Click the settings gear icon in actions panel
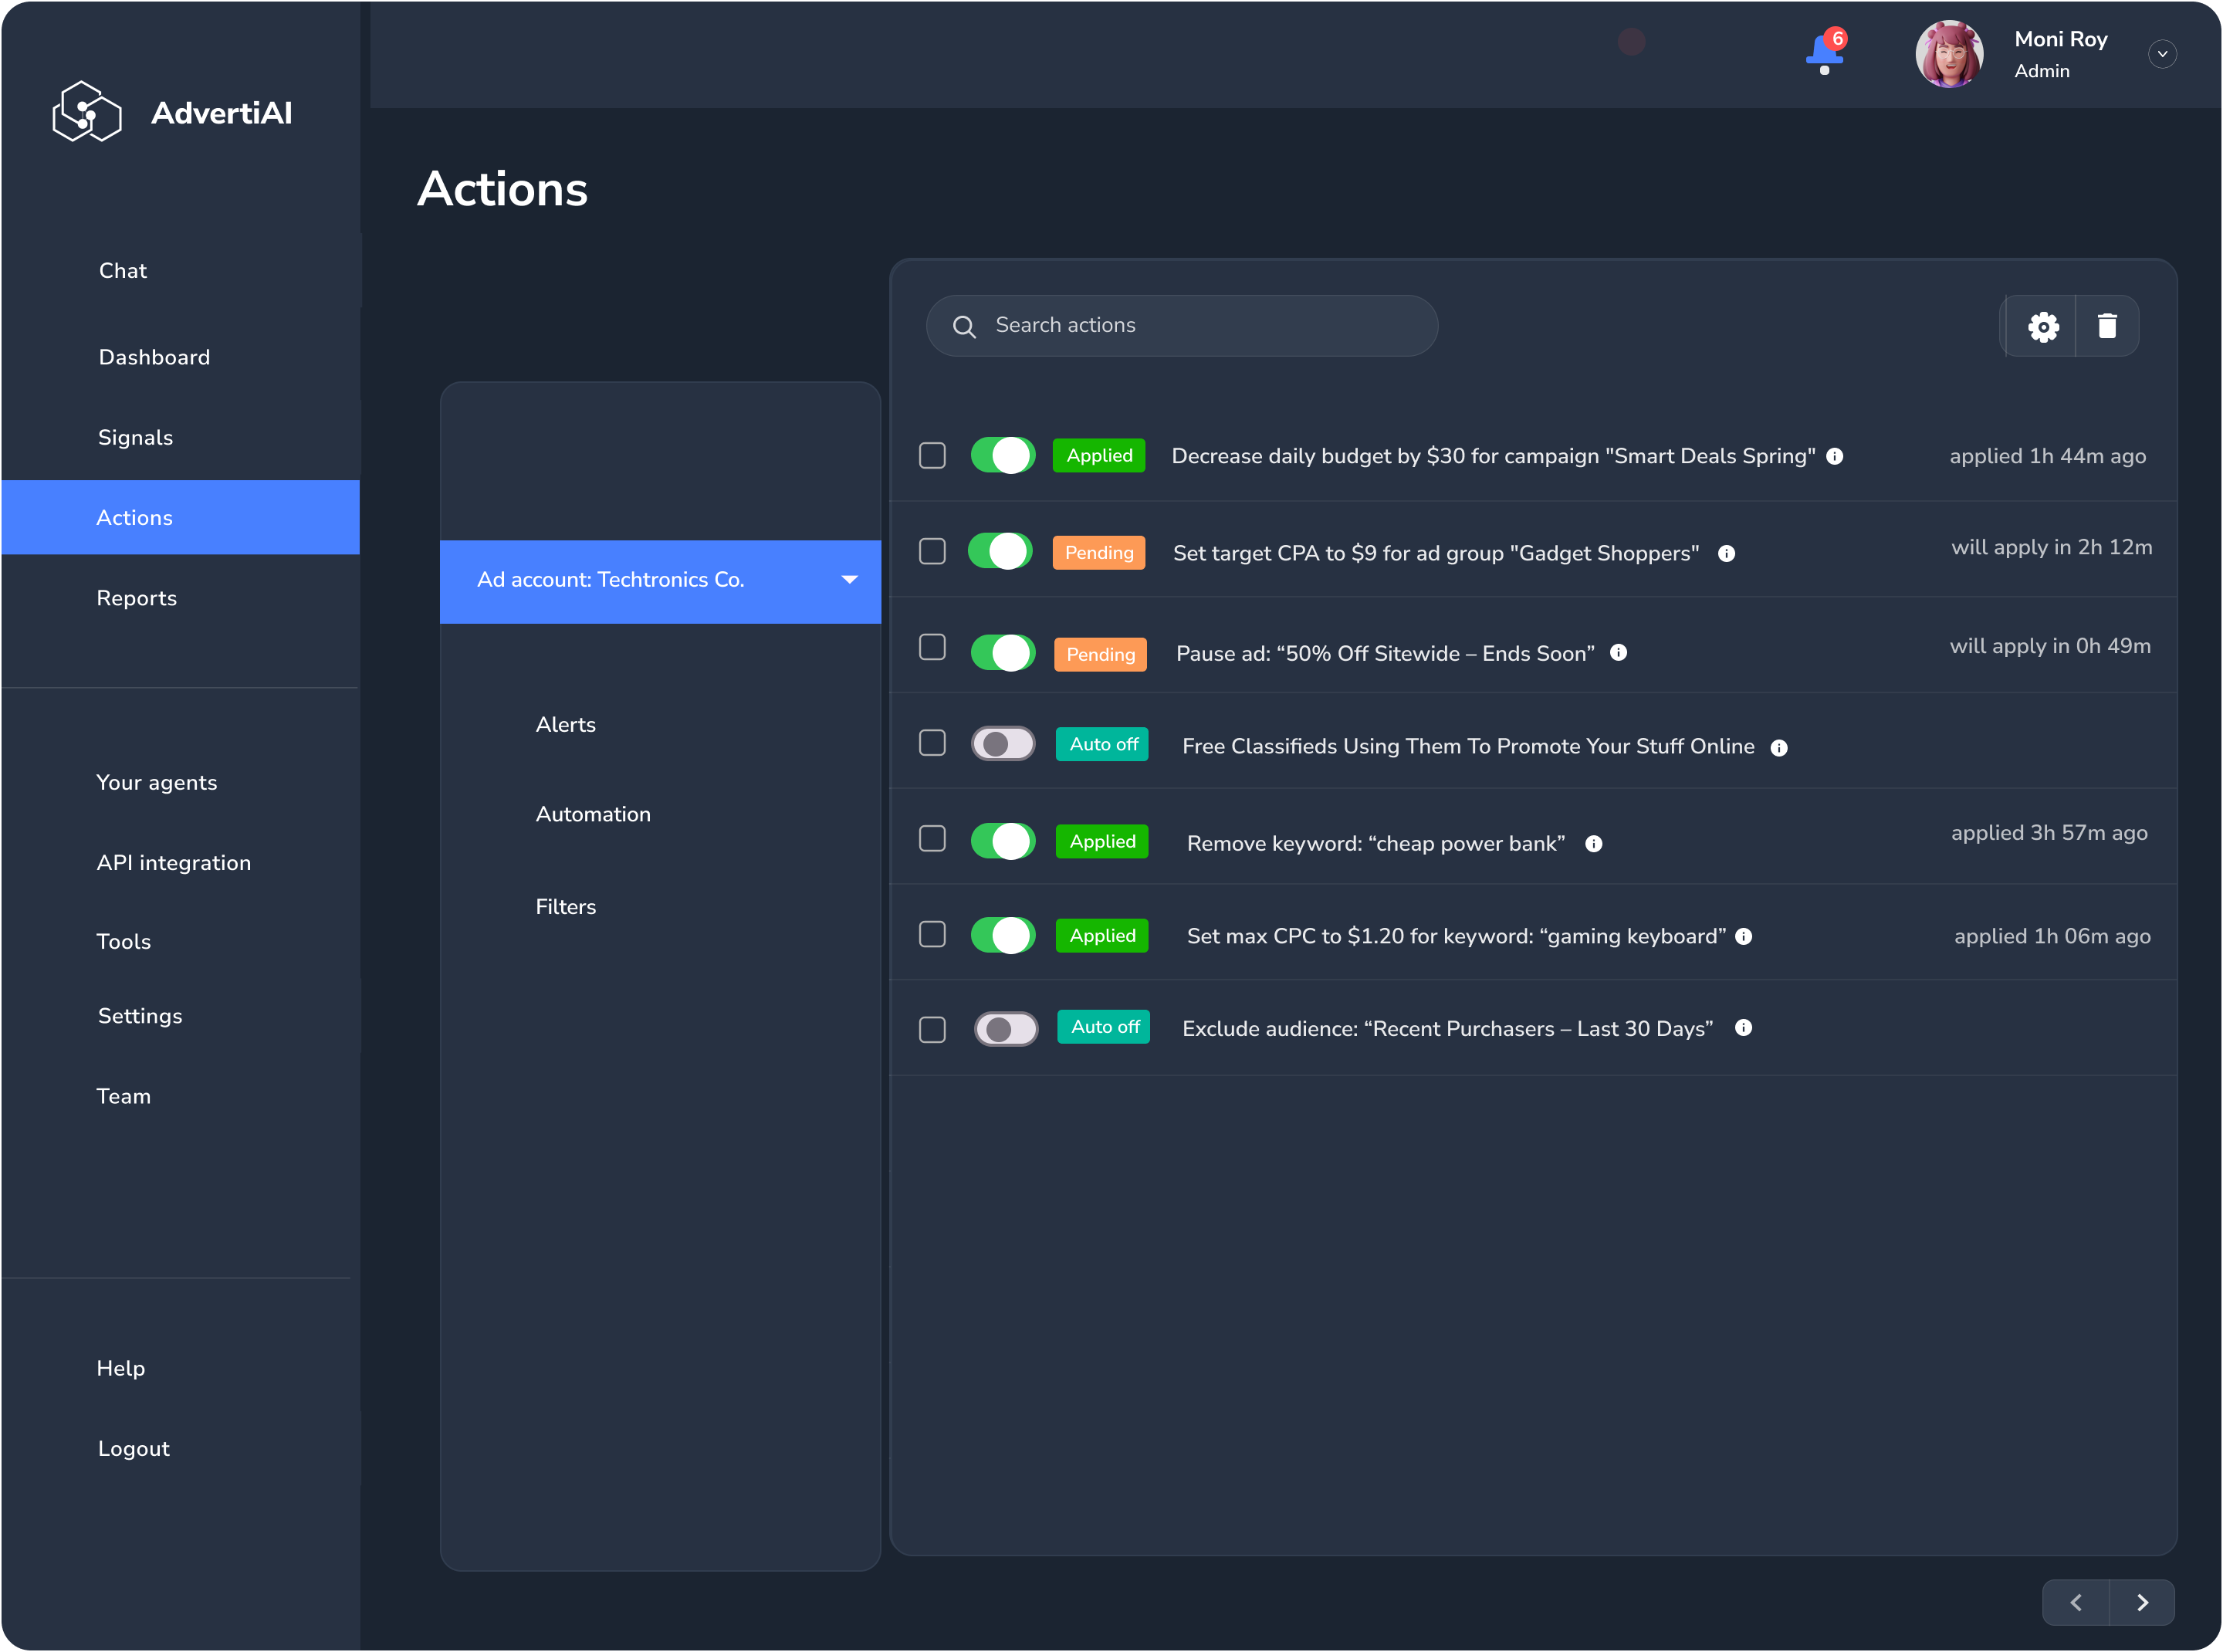Screen dimensions: 2223x1652 (2043, 326)
